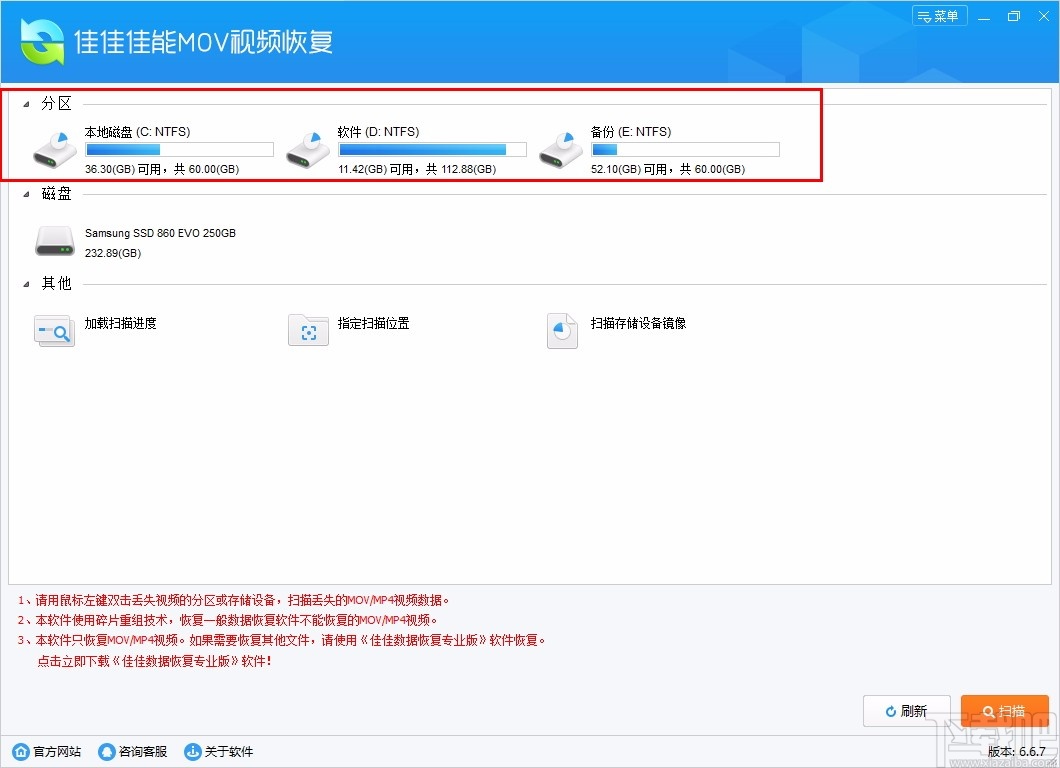
Task: Click the 刷新 refresh button
Action: pos(906,711)
